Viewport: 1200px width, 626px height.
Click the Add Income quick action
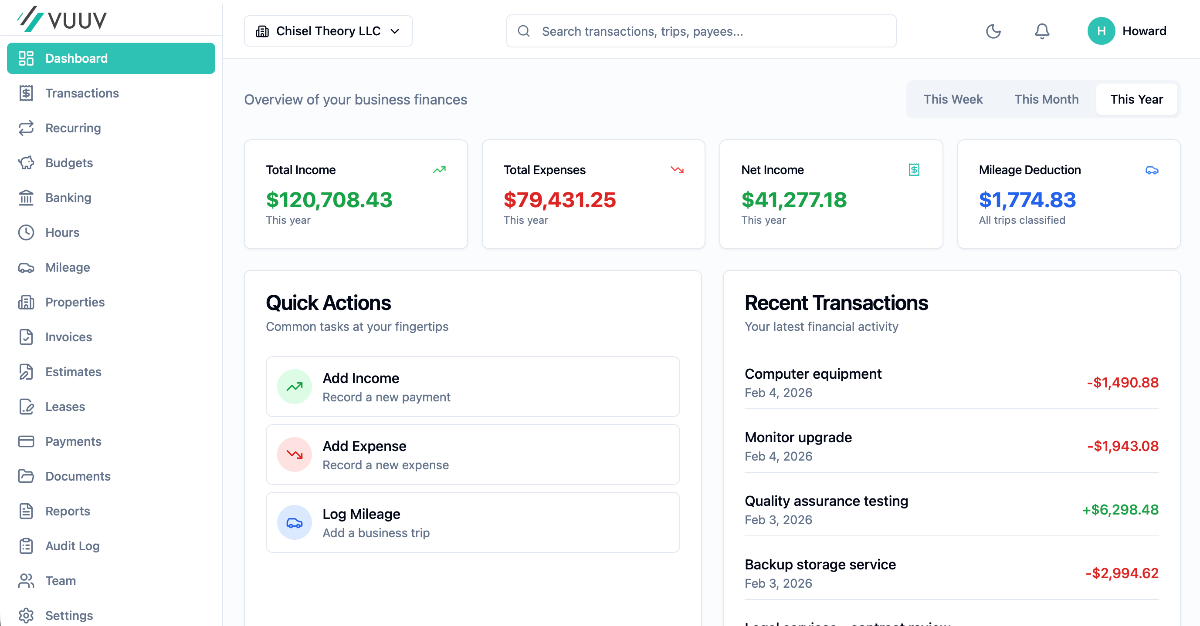(x=472, y=386)
